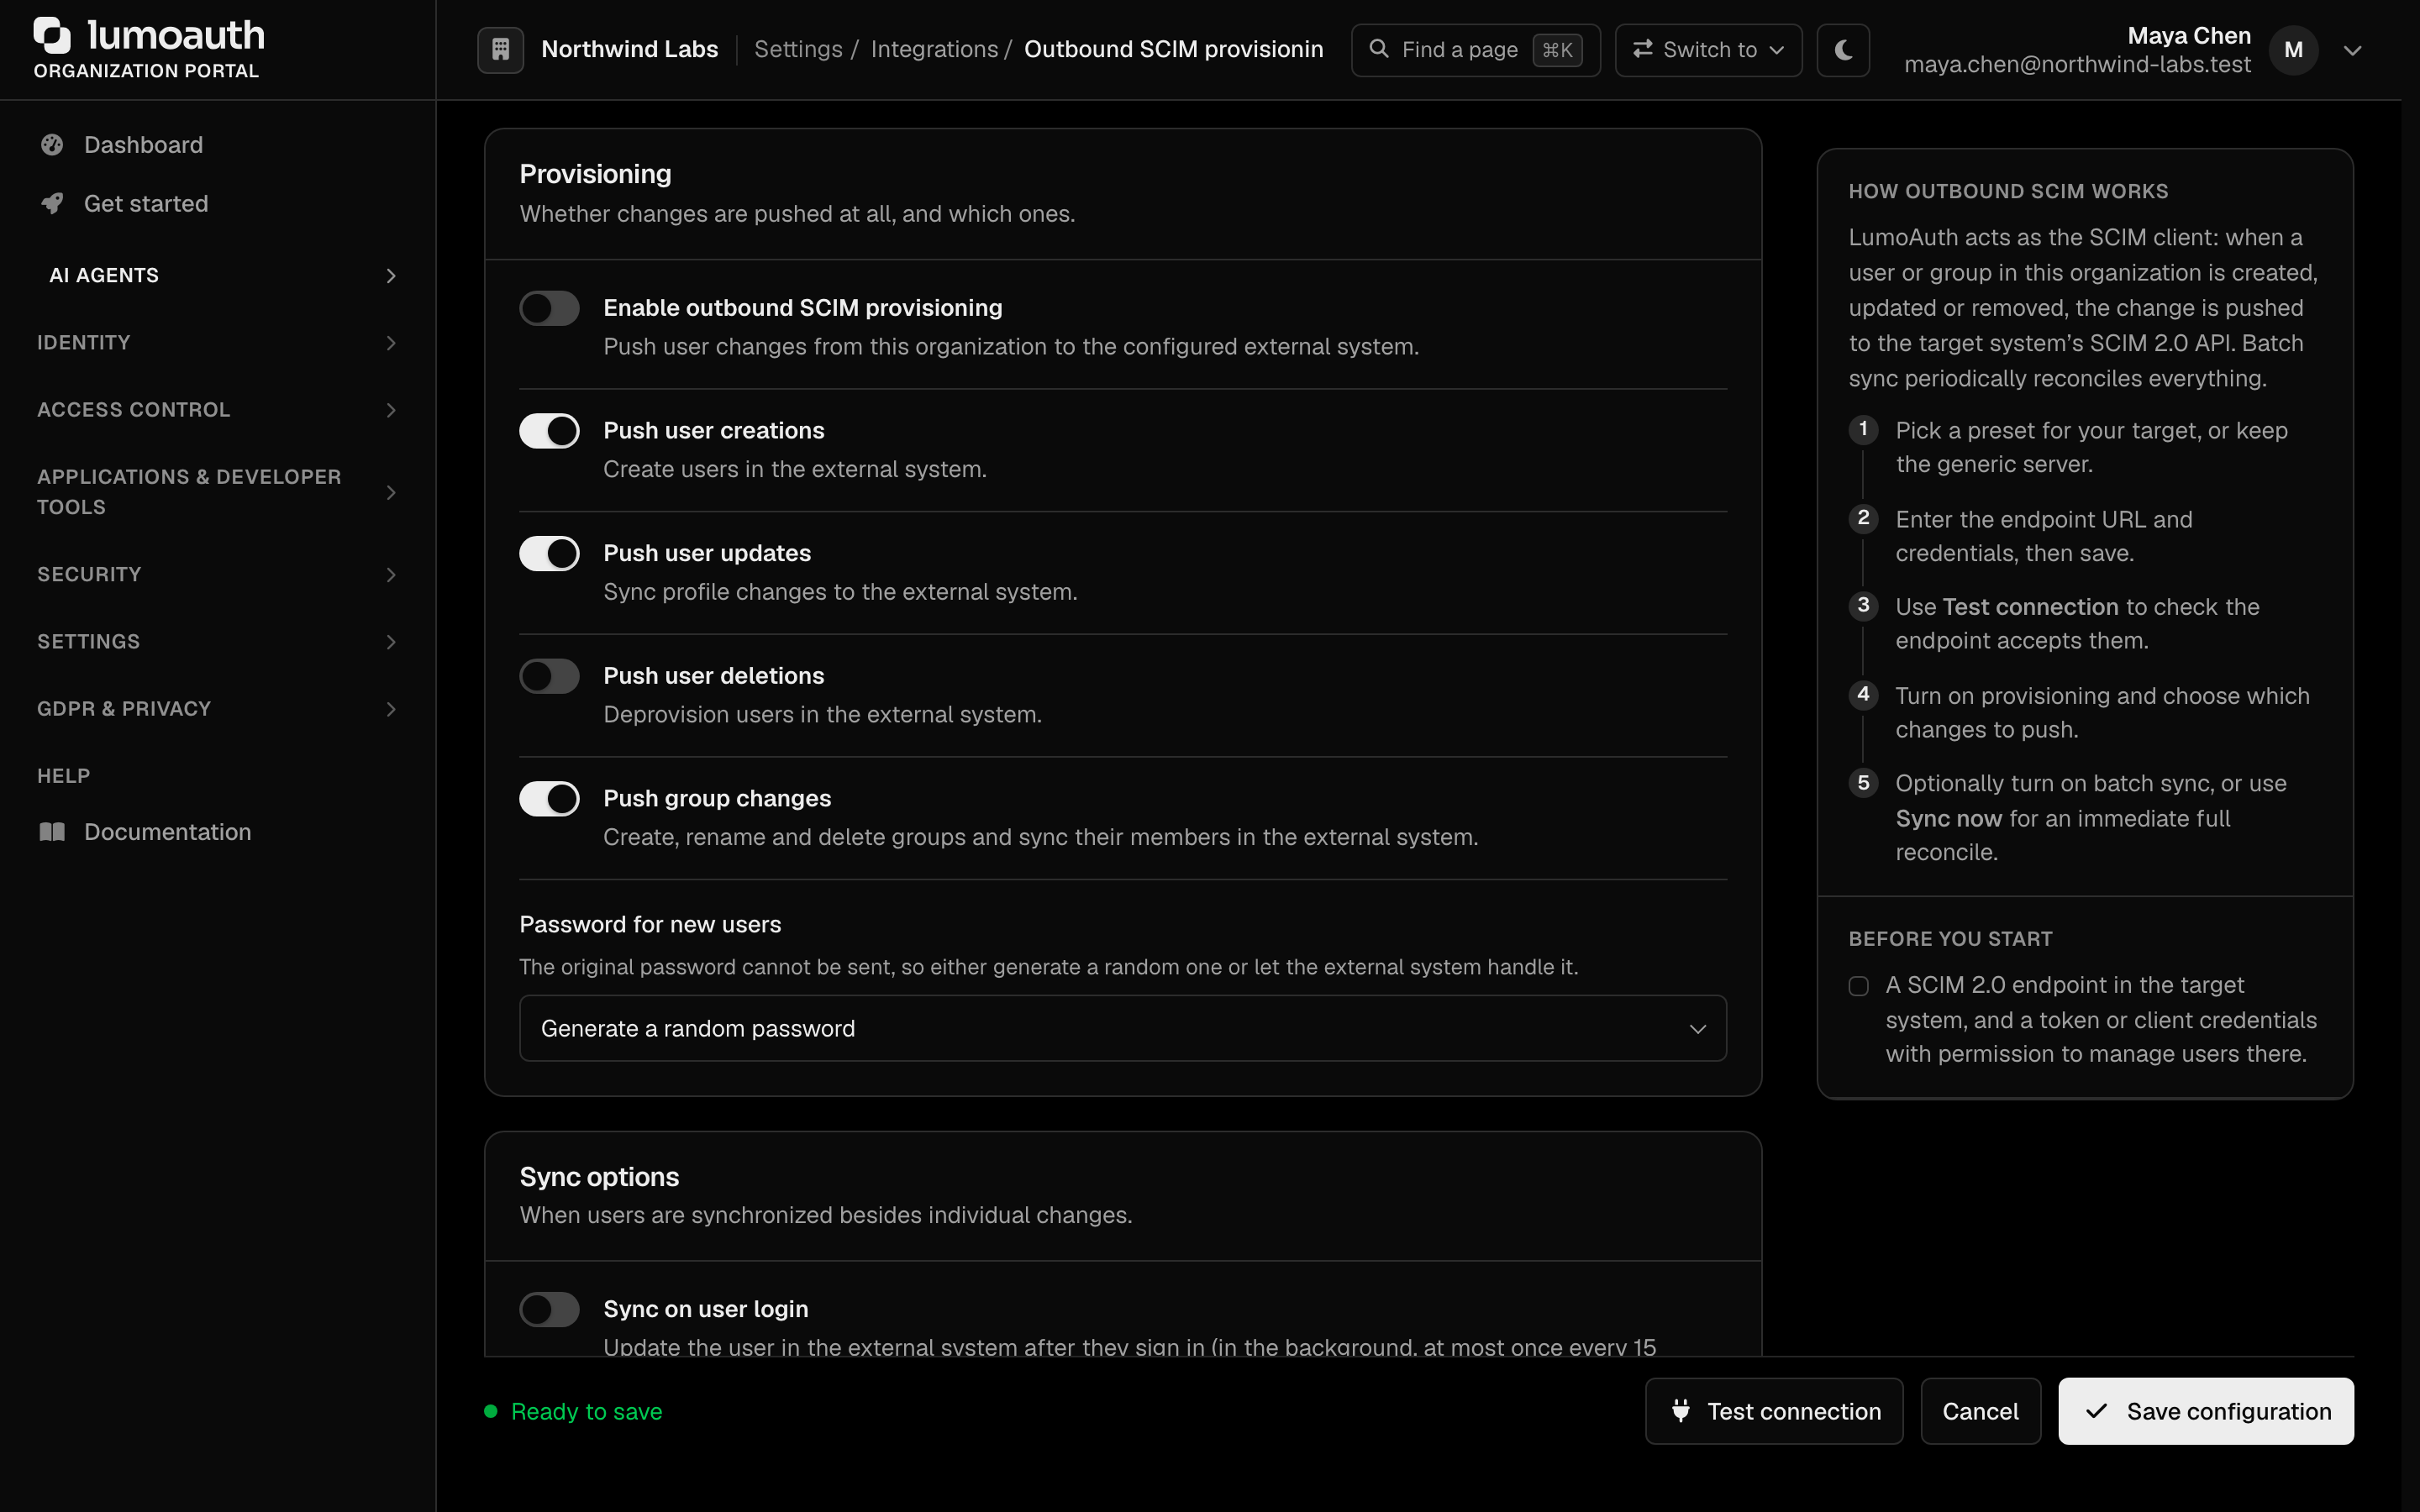
Task: Expand the SETTINGS sidebar group
Action: [218, 641]
